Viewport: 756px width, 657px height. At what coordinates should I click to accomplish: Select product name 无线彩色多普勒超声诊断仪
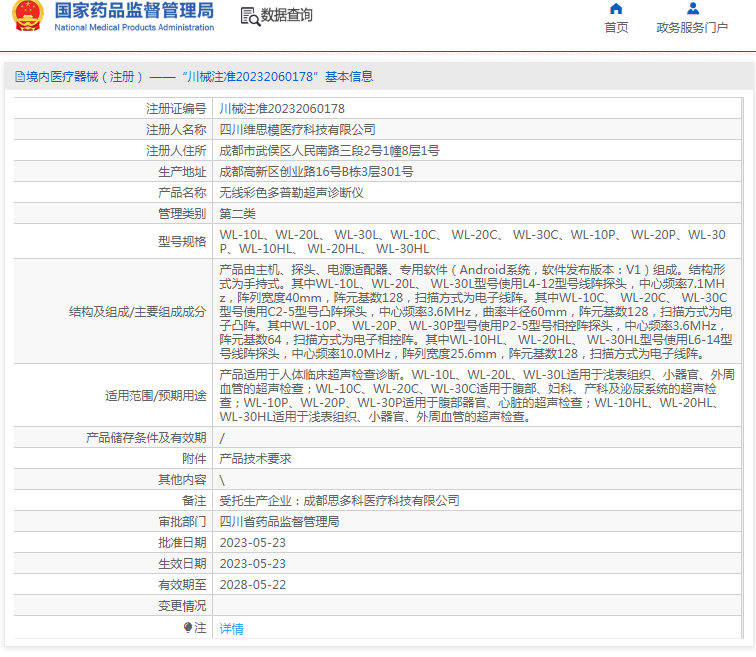coord(291,193)
